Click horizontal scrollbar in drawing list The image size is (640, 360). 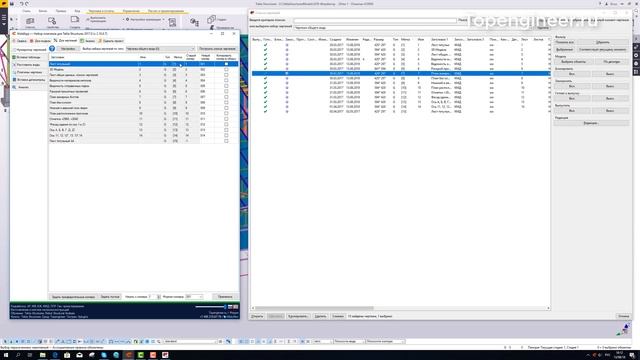click(x=314, y=308)
